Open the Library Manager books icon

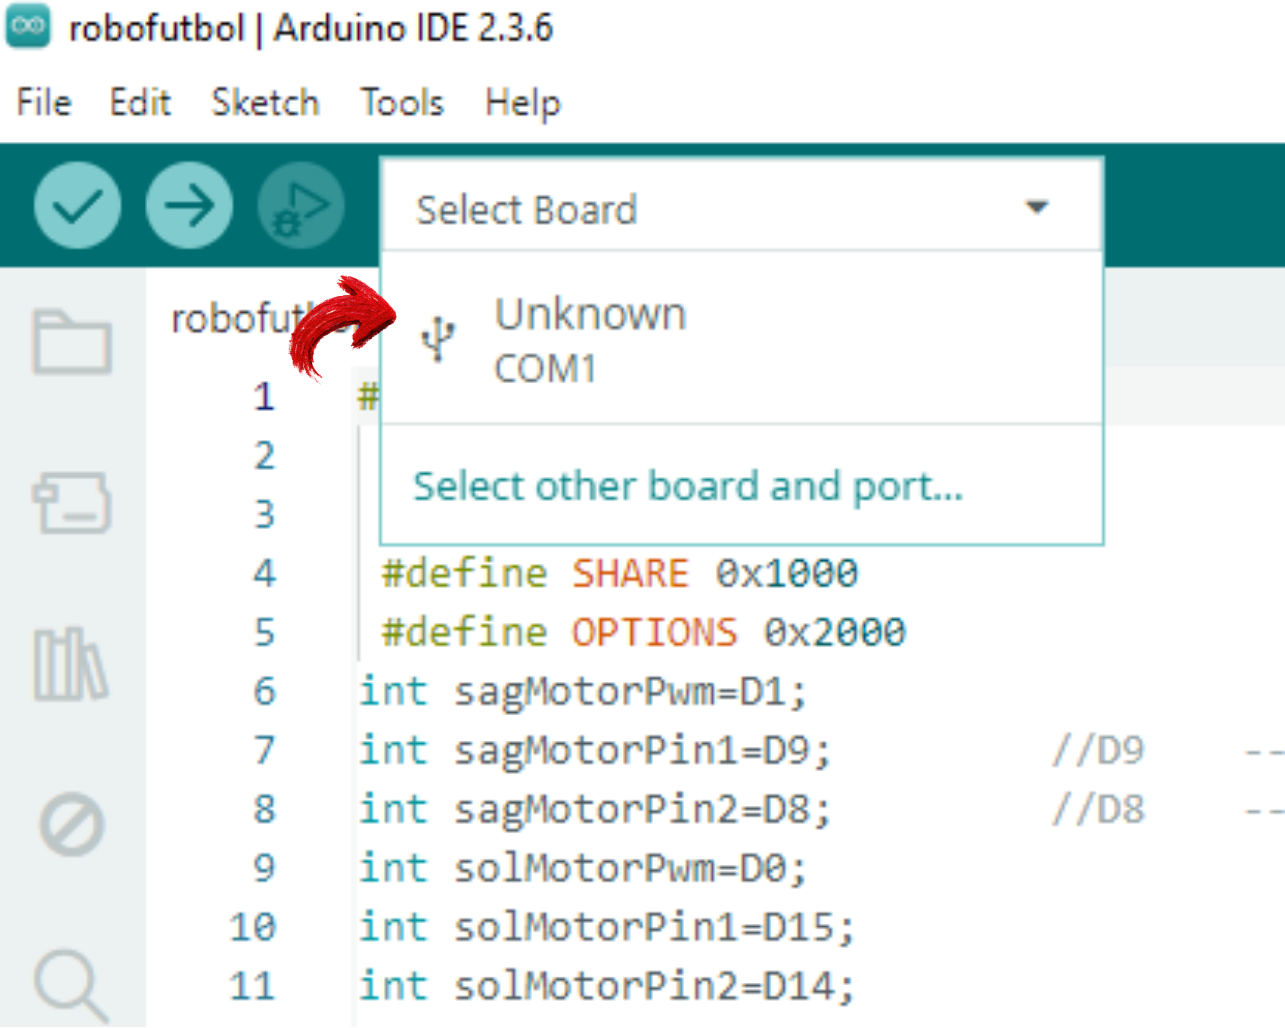[71, 664]
